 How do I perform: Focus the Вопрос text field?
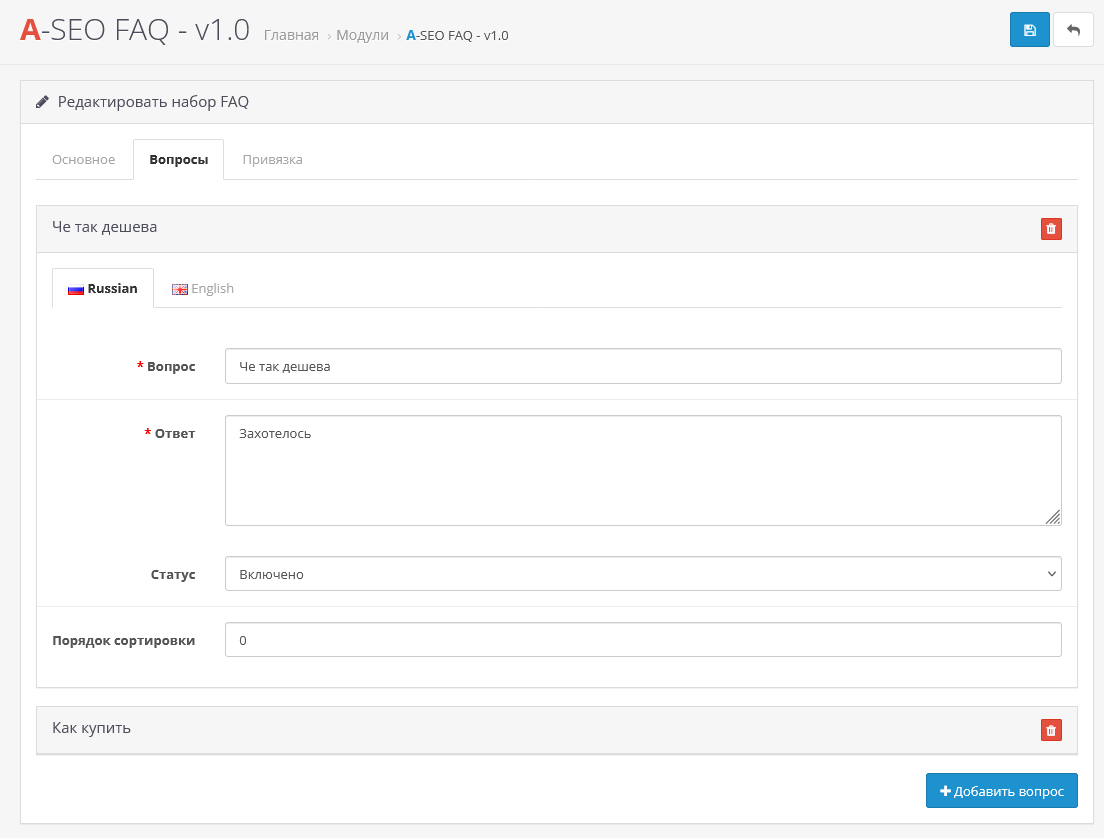point(642,366)
